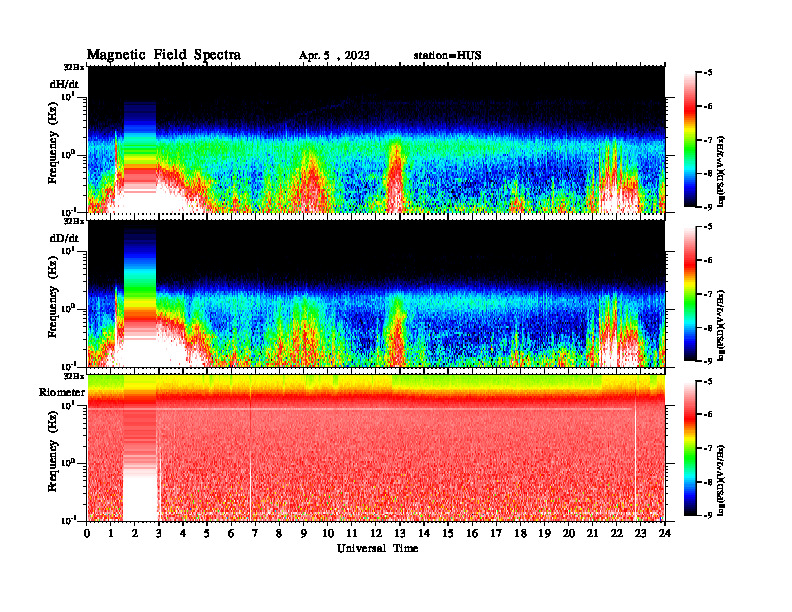Click hour tick label '22' on time axis
The height and width of the screenshot is (612, 792).
click(617, 534)
